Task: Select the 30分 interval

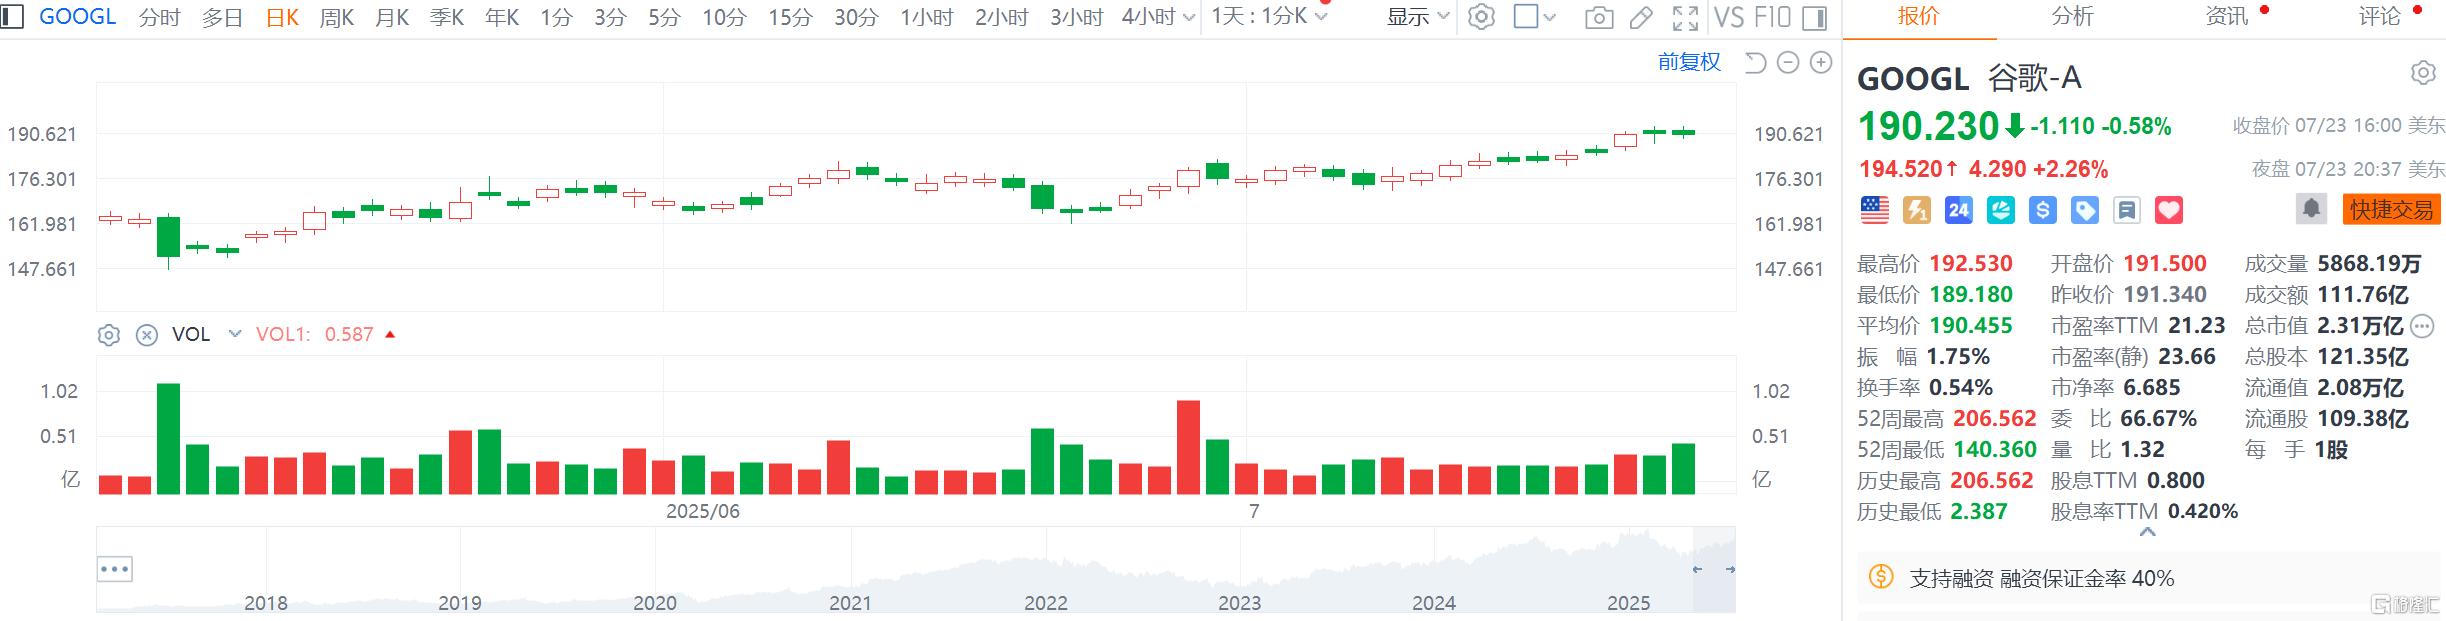Action: pyautogui.click(x=856, y=18)
